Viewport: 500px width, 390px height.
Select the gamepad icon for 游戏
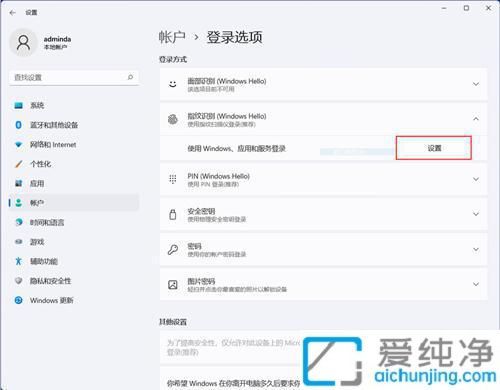pos(19,242)
